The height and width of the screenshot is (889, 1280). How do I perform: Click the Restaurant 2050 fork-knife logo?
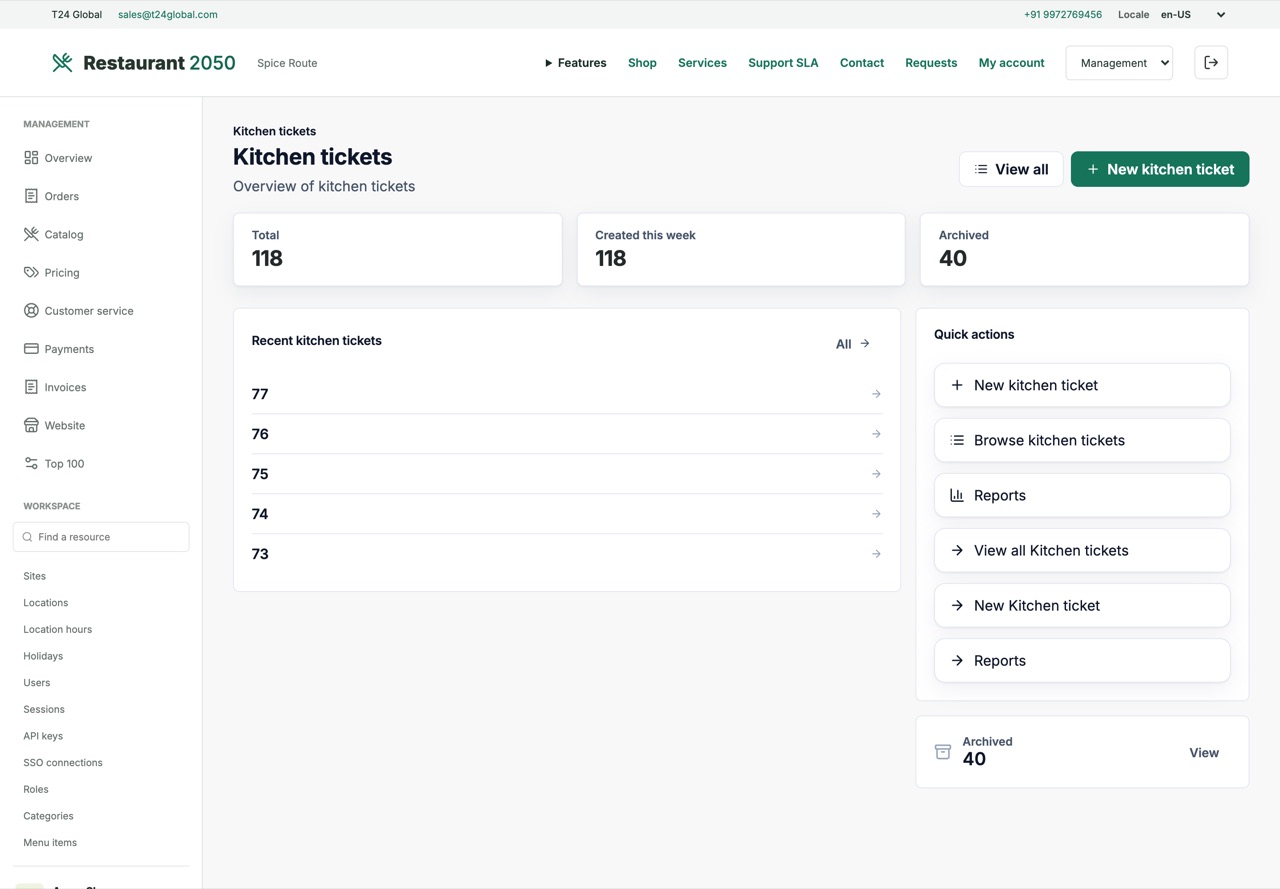click(x=62, y=63)
